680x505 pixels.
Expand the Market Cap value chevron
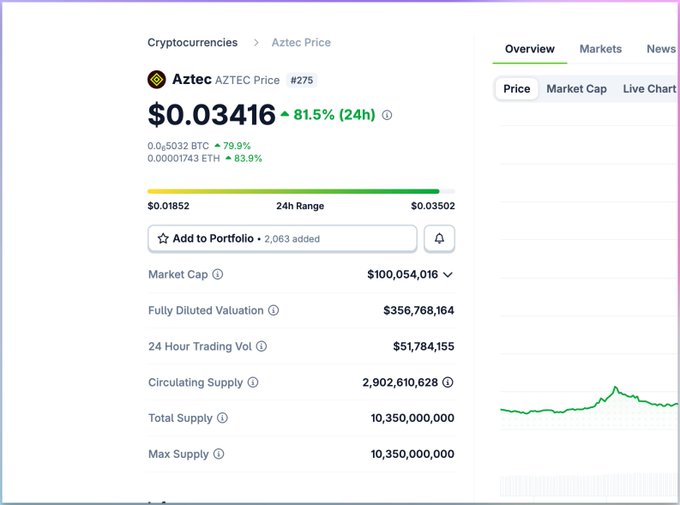[x=448, y=274]
